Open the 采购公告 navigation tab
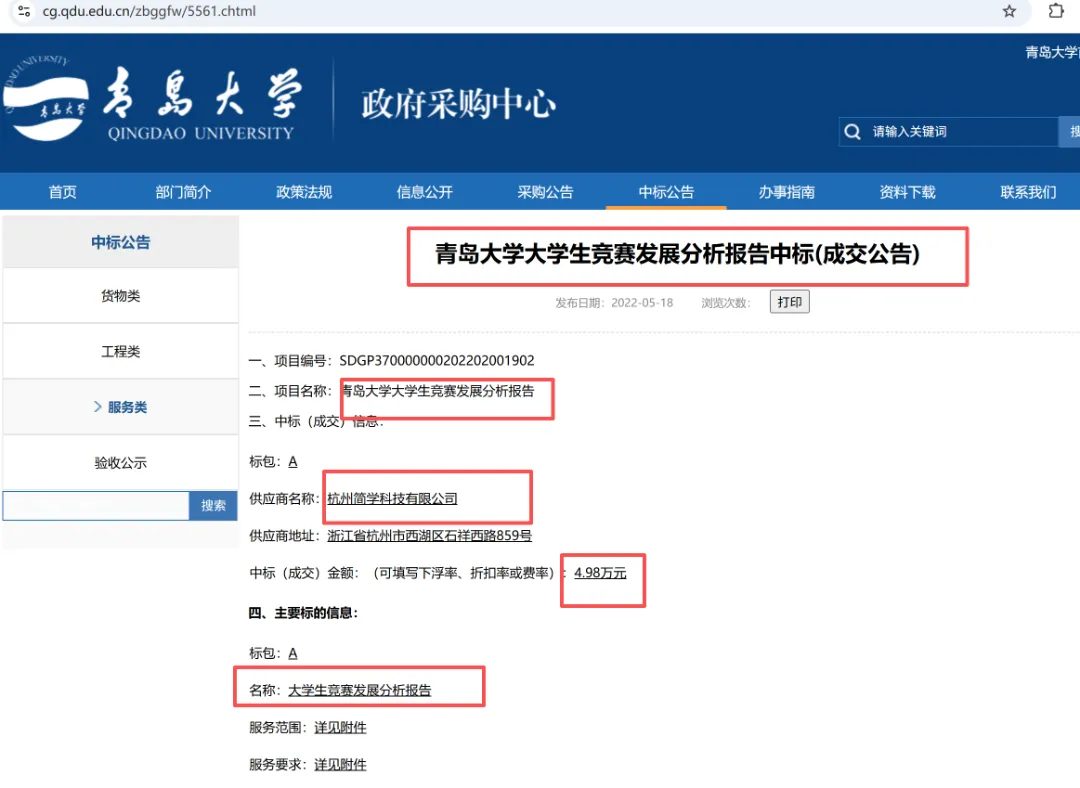This screenshot has width=1080, height=788. pyautogui.click(x=545, y=192)
